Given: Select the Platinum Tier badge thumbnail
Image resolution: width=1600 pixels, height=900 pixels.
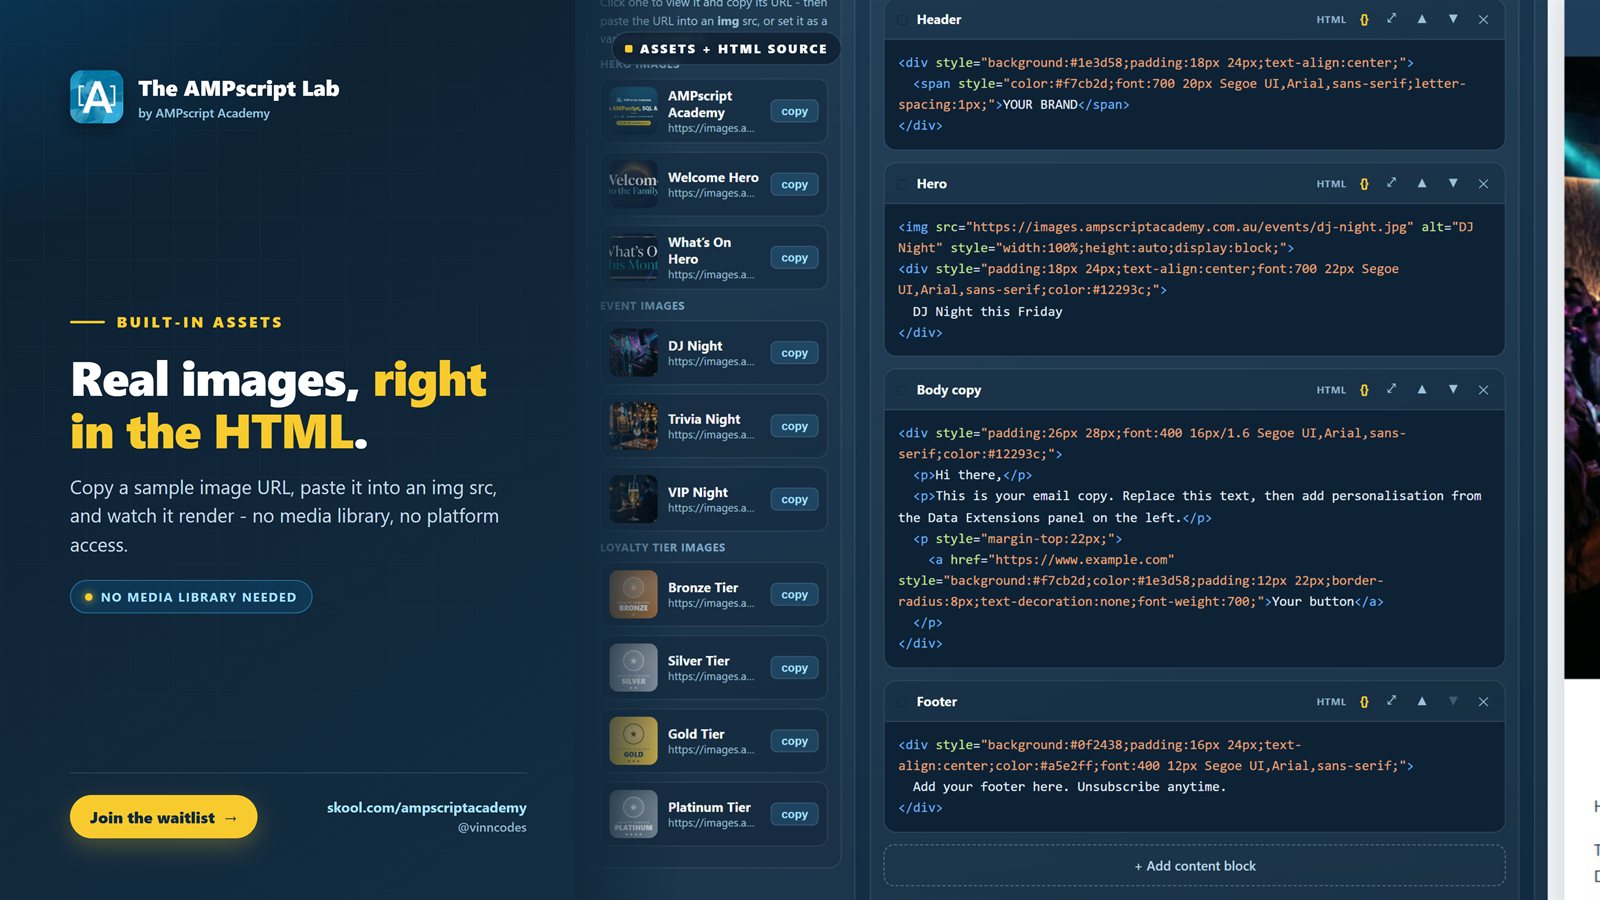Looking at the screenshot, I should coord(633,814).
